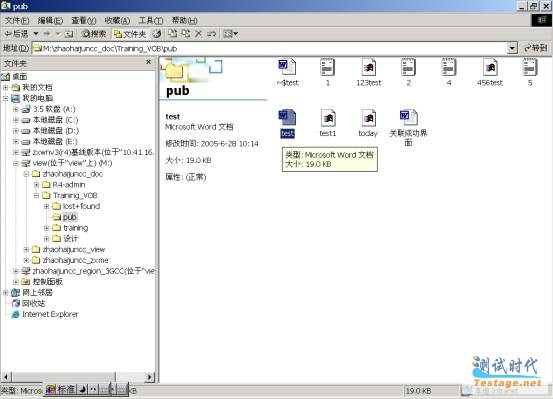Open the history toolbar icon
Screen dimensions: 553x399
point(157,34)
